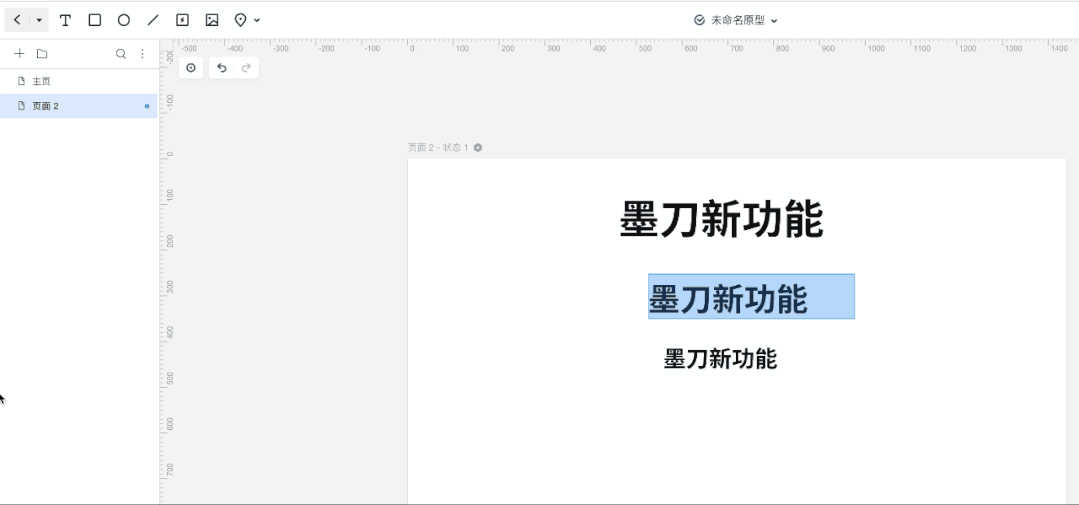Viewport: 1079px width, 505px height.
Task: Select the lightning component tool
Action: 182,20
